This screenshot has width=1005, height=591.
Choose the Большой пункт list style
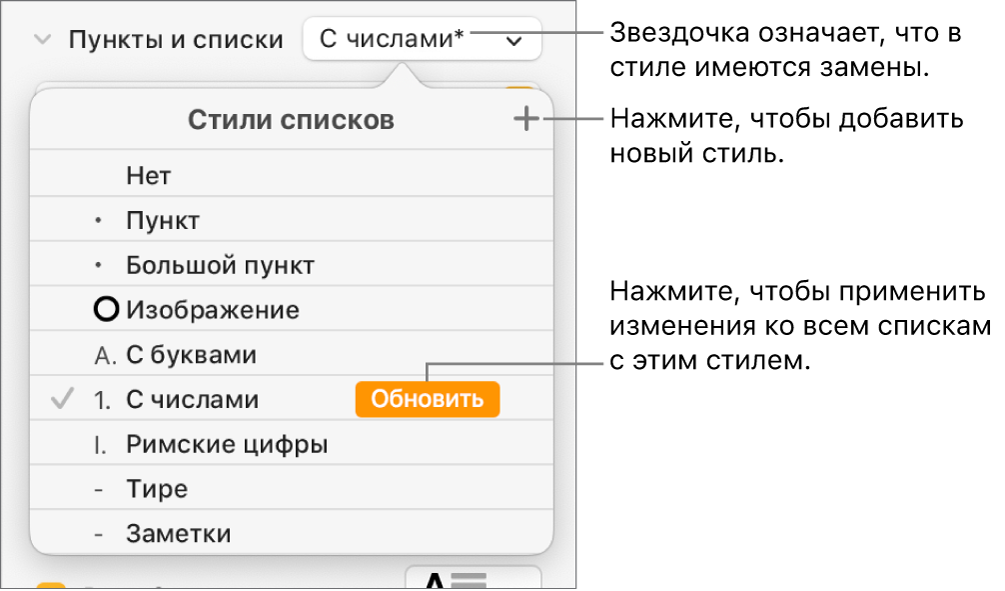292,264
